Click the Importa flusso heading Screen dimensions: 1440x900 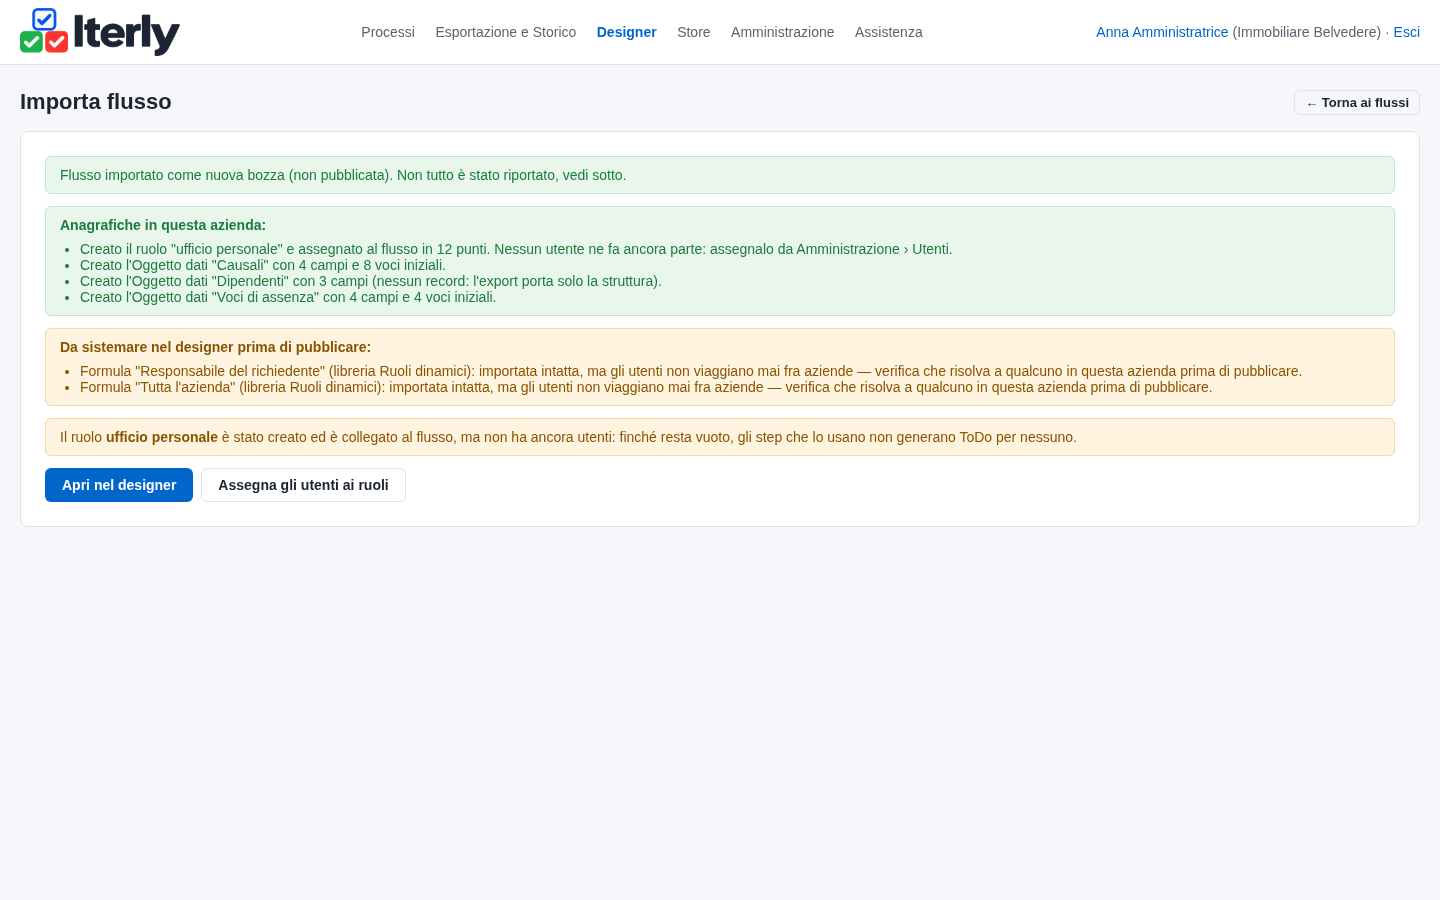pos(96,102)
